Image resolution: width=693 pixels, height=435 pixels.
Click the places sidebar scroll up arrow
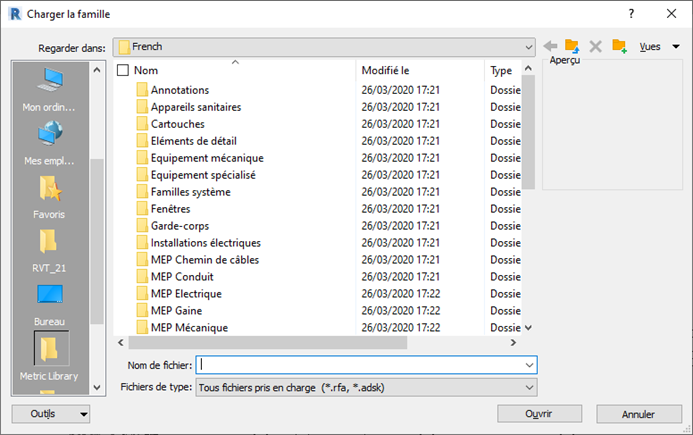pyautogui.click(x=97, y=70)
